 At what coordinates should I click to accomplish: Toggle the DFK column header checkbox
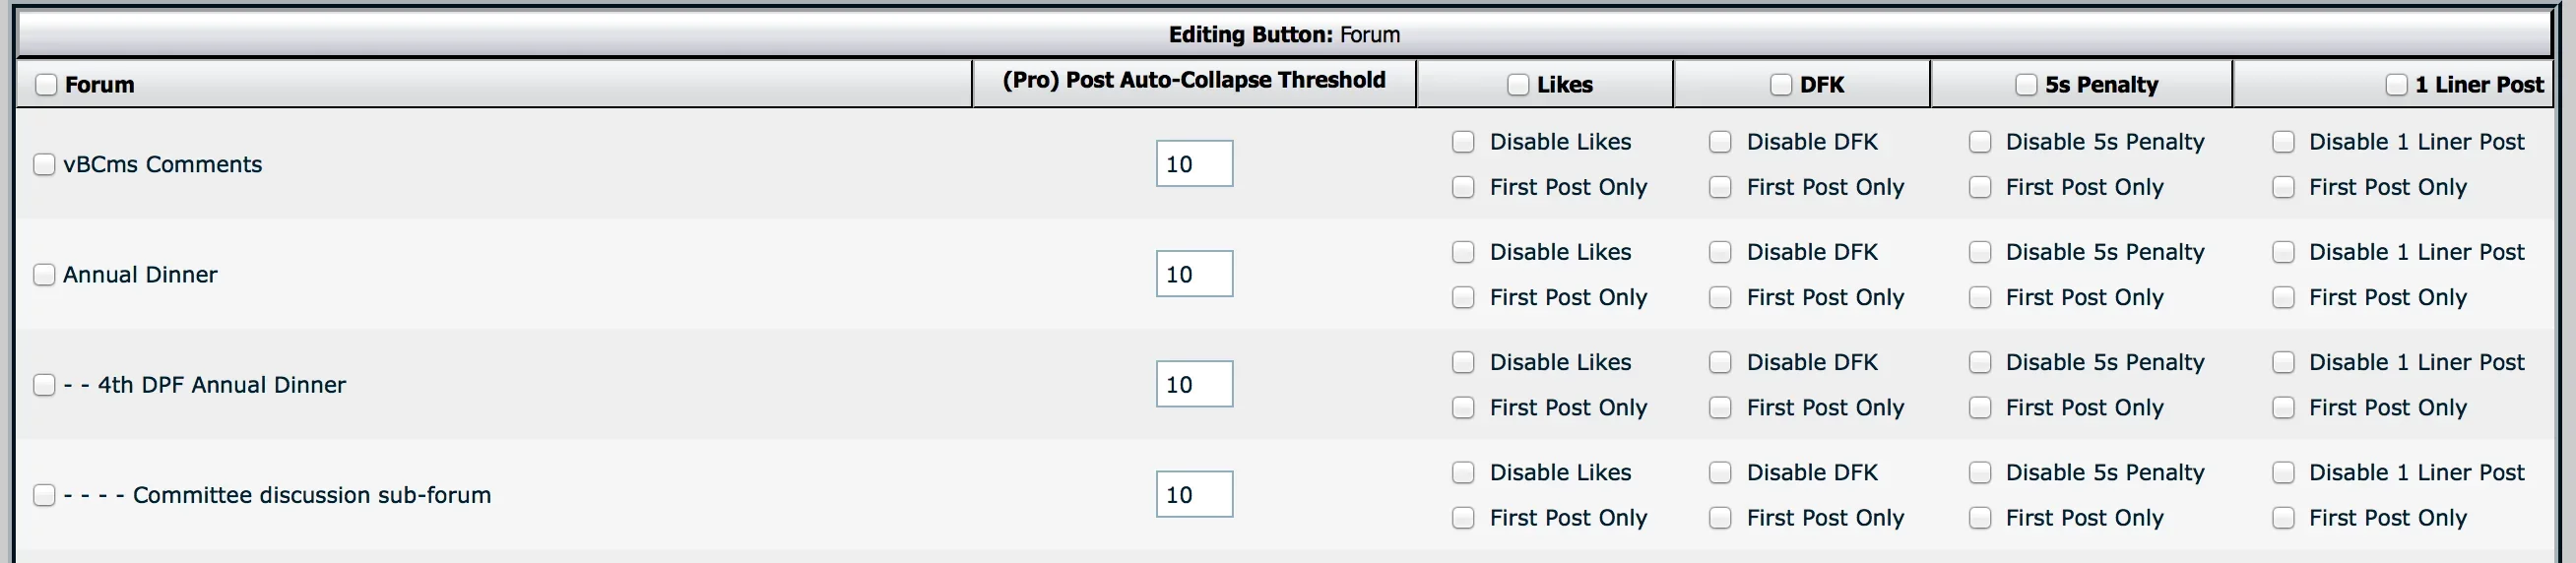click(1781, 85)
